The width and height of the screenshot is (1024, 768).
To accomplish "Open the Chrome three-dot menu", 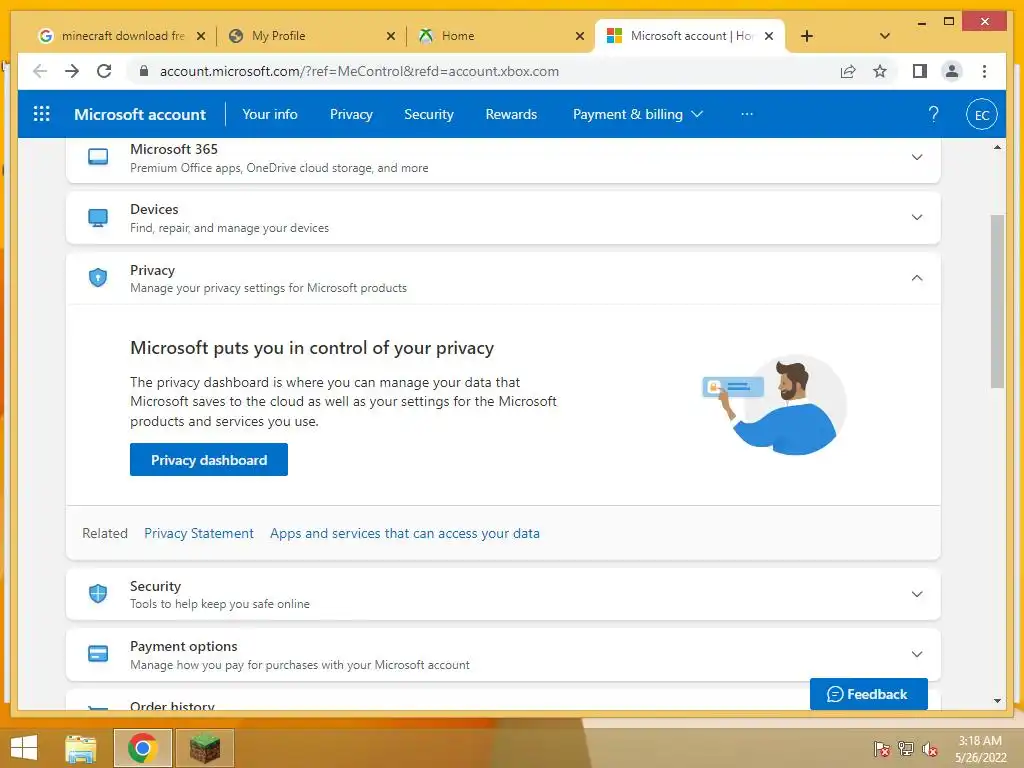I will [984, 71].
